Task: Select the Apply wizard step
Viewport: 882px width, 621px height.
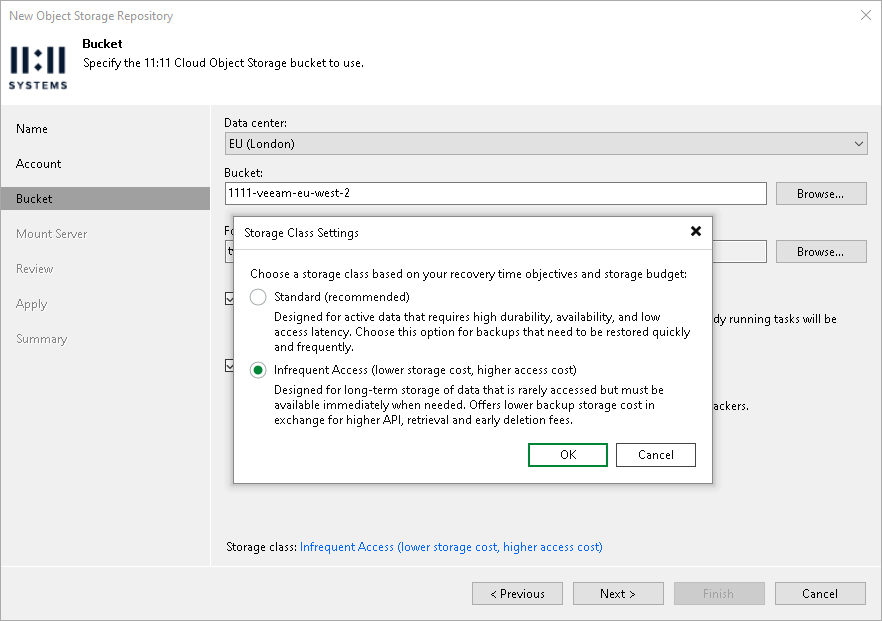Action: point(32,304)
